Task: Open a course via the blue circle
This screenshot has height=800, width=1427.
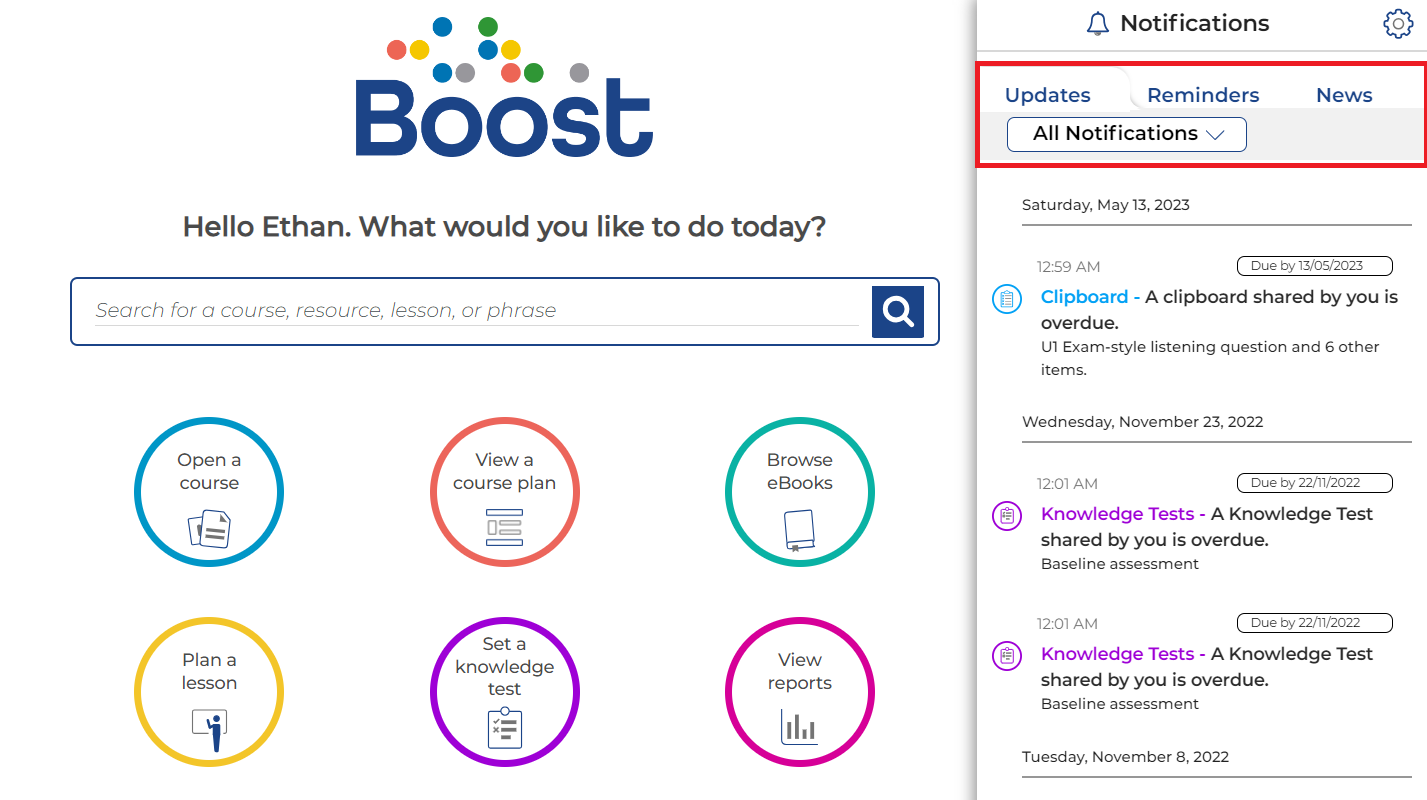Action: click(209, 492)
